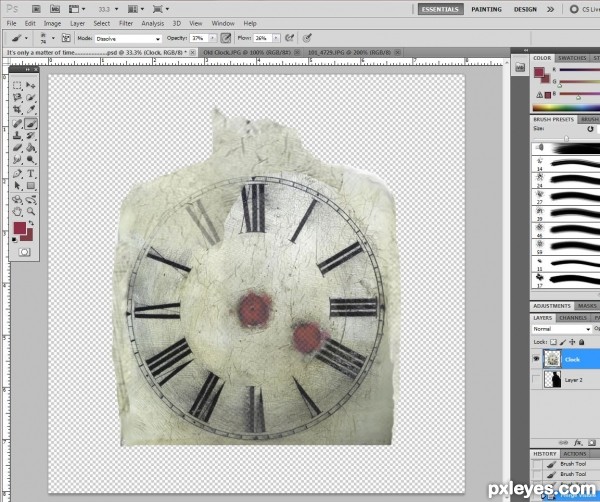600x502 pixels.
Task: Swap foreground and background colors
Action: 31,223
